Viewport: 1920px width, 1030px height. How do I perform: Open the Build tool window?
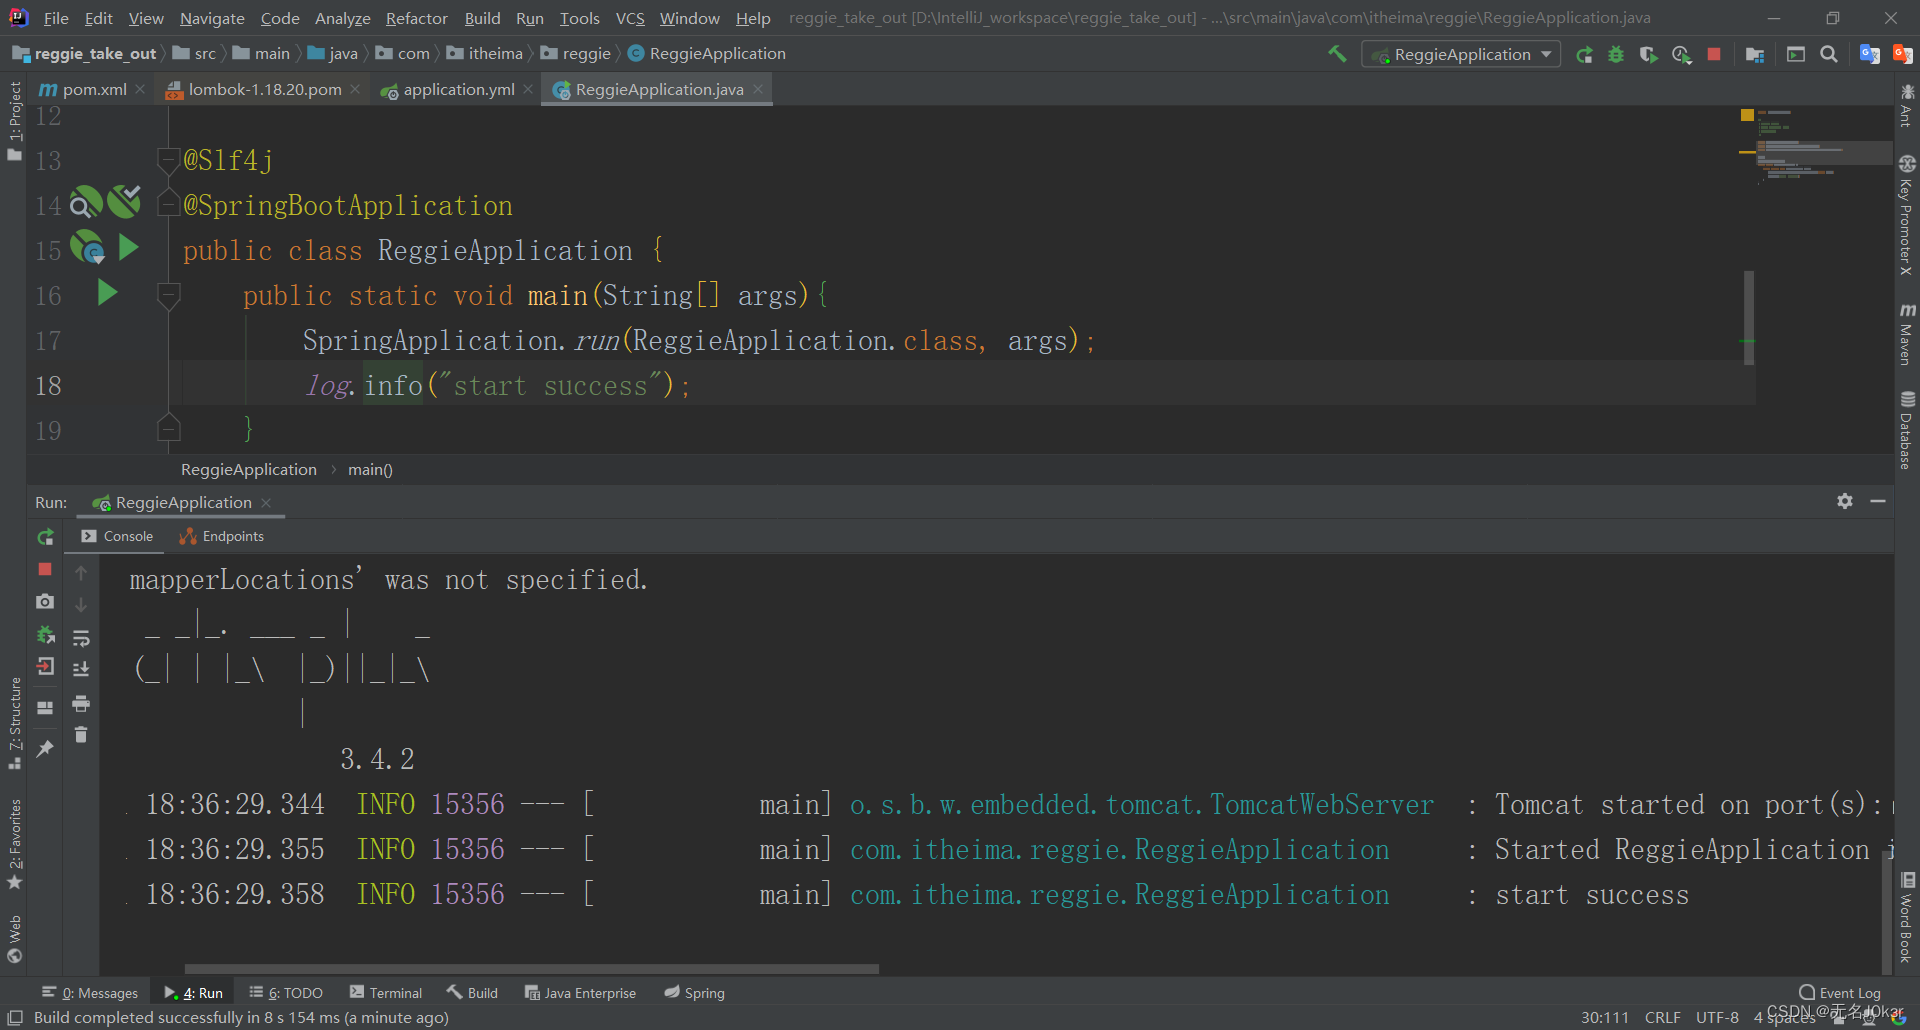pyautogui.click(x=472, y=993)
